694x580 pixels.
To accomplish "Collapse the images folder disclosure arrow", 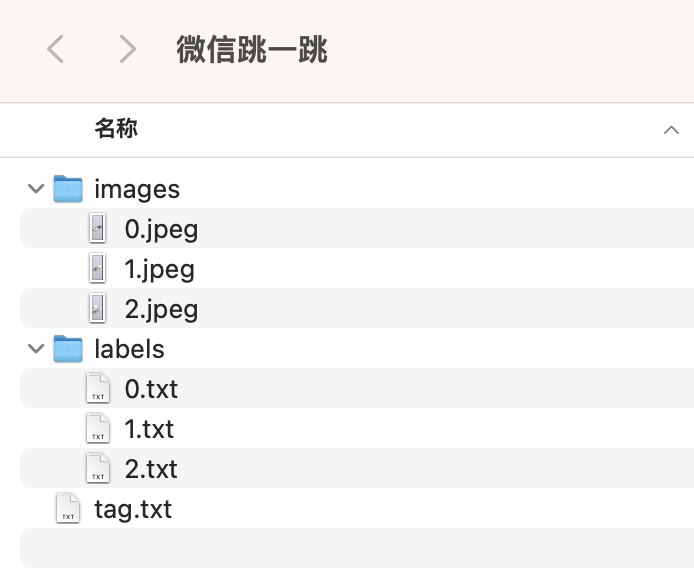I will click(x=37, y=189).
